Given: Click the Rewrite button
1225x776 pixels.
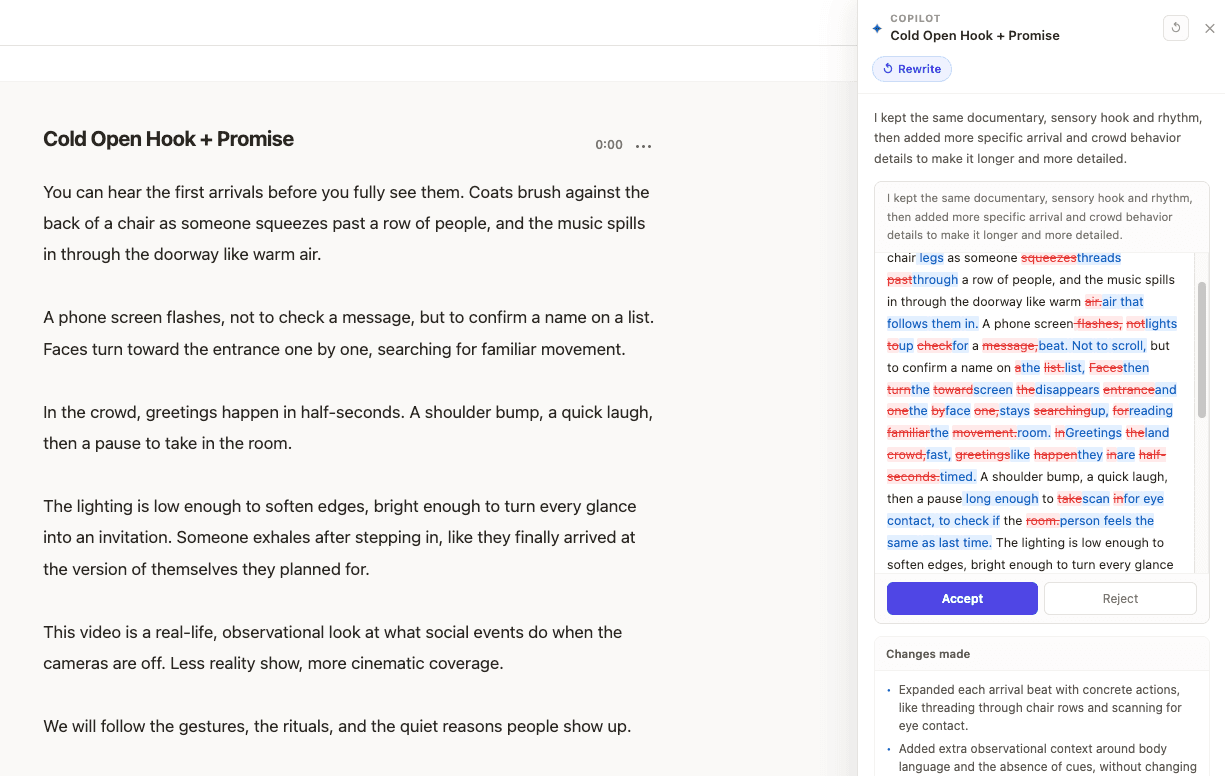Looking at the screenshot, I should click(911, 68).
